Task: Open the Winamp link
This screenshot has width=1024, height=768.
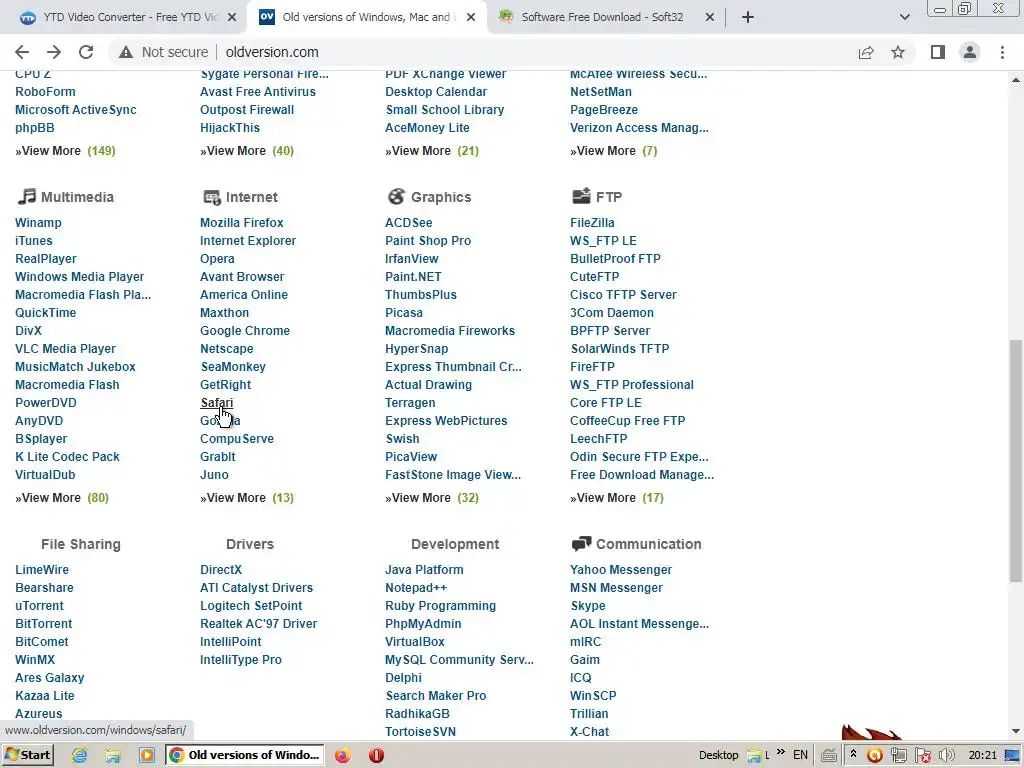Action: (x=38, y=223)
